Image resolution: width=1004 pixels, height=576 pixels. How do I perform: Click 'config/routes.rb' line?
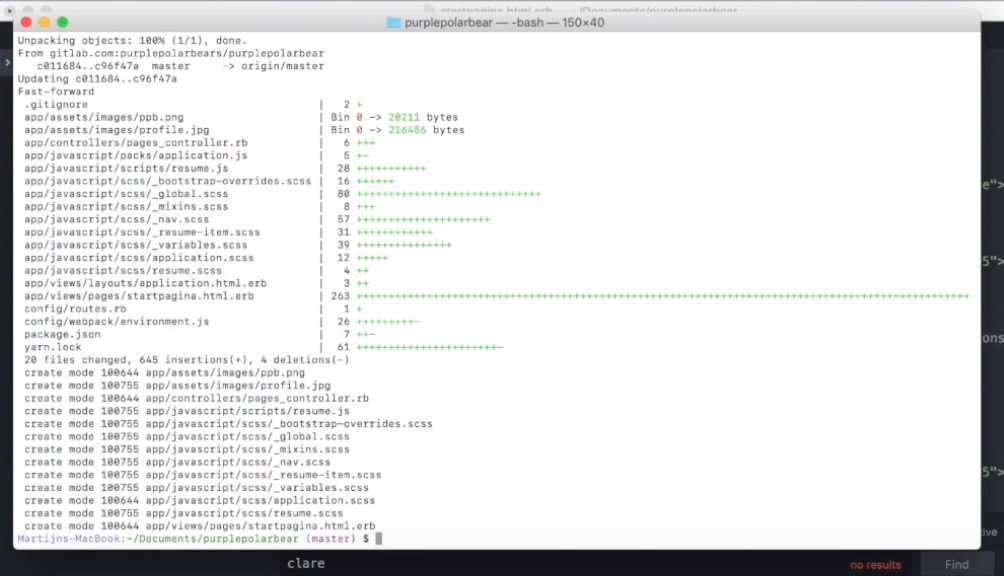coord(75,309)
